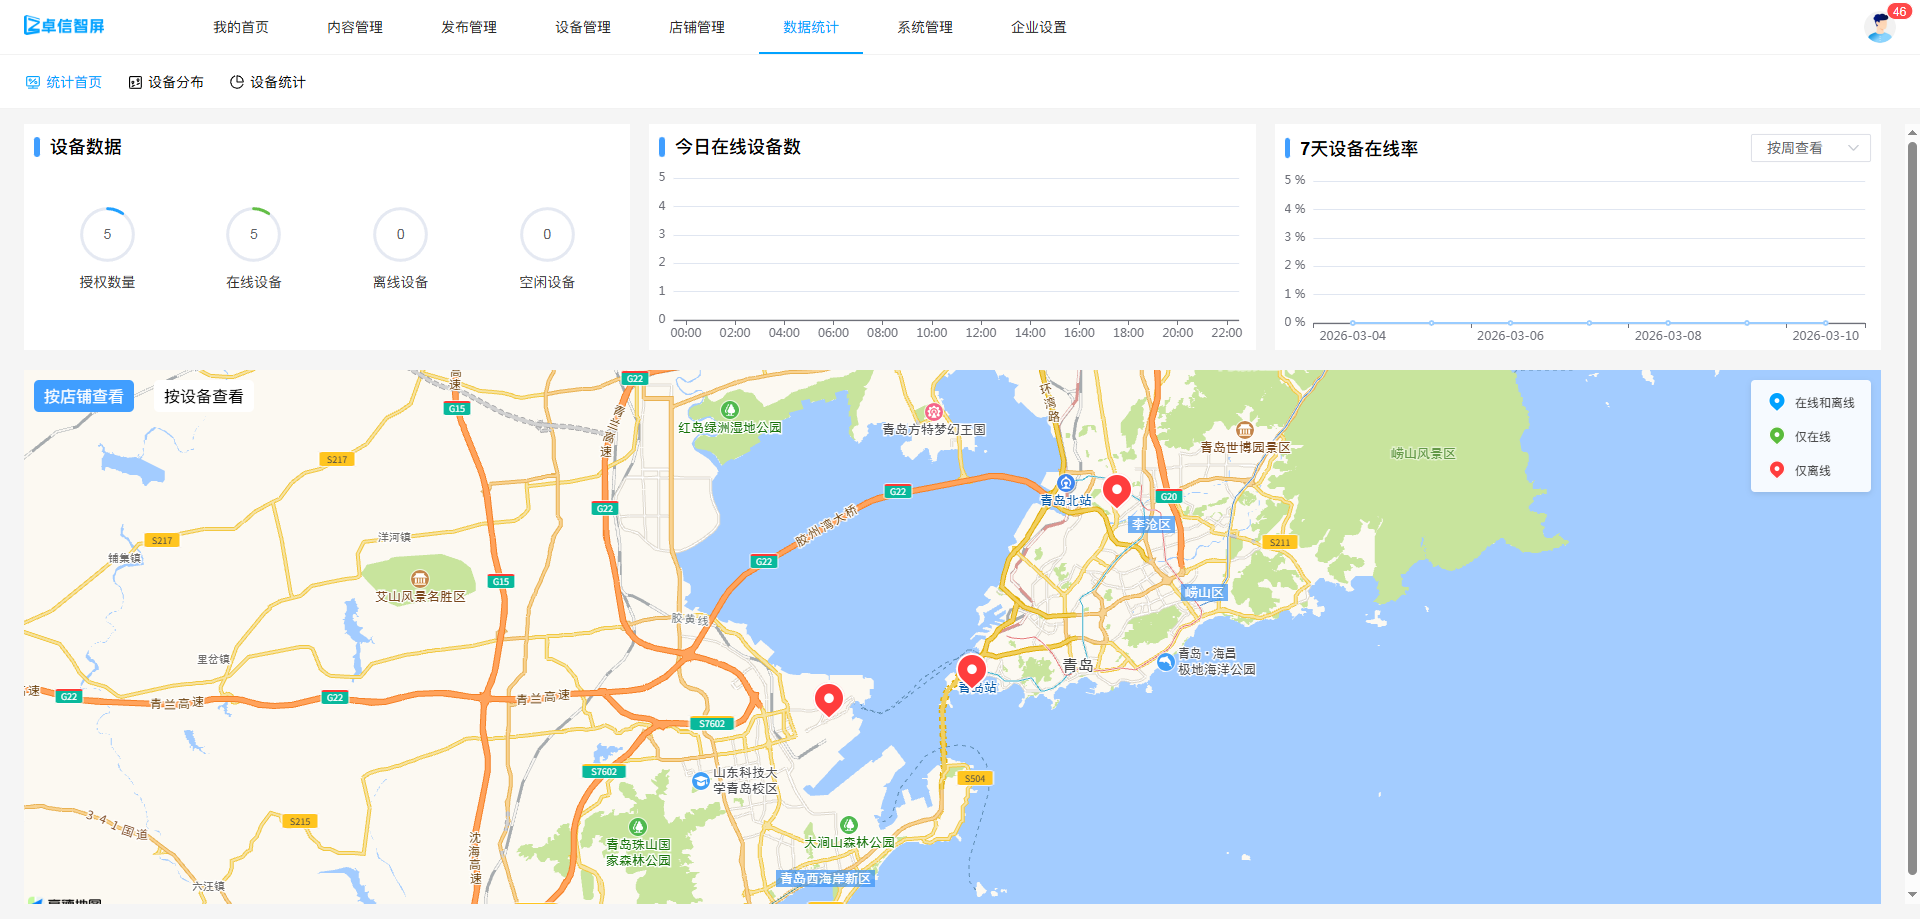Image resolution: width=1920 pixels, height=919 pixels.
Task: Click the blue 在线和离线 legend pin
Action: [1777, 402]
